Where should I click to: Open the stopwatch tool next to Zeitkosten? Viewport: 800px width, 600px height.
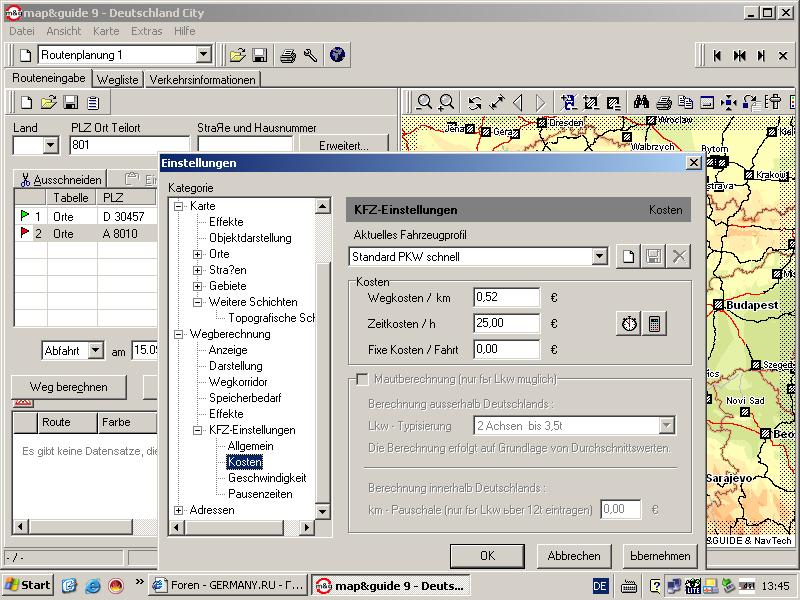coord(629,323)
